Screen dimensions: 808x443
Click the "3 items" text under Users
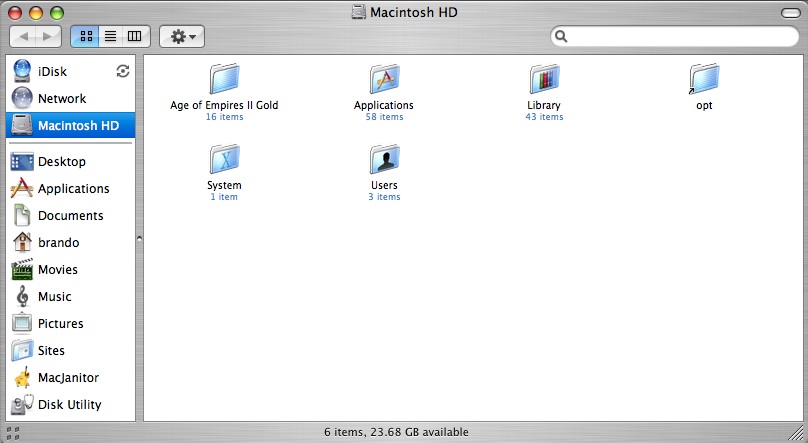tap(384, 197)
